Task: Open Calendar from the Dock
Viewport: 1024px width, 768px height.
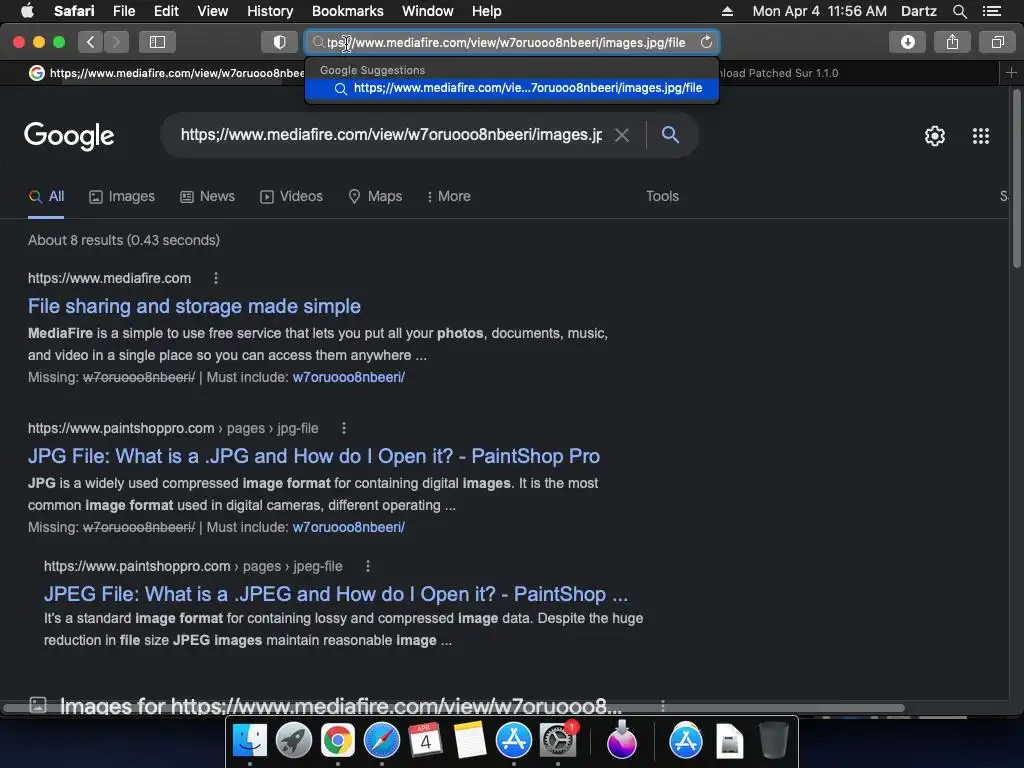Action: [426, 740]
